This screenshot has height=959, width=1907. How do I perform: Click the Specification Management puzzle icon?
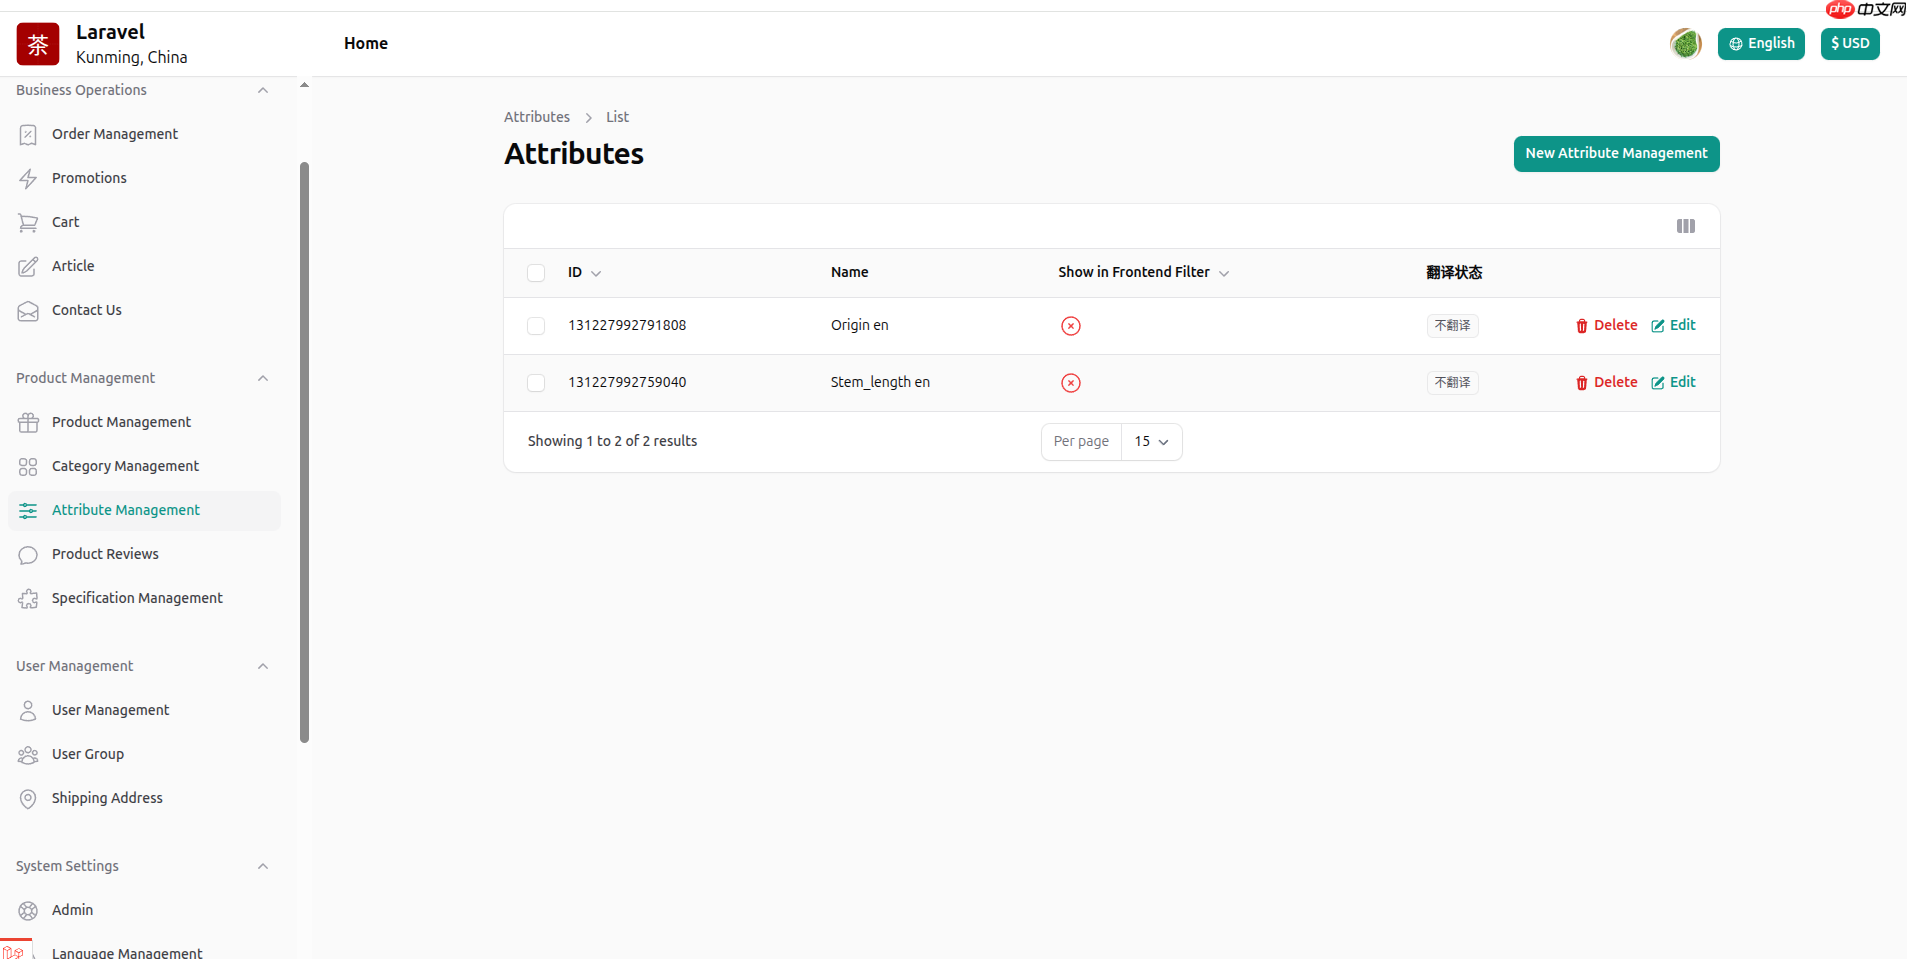click(28, 599)
